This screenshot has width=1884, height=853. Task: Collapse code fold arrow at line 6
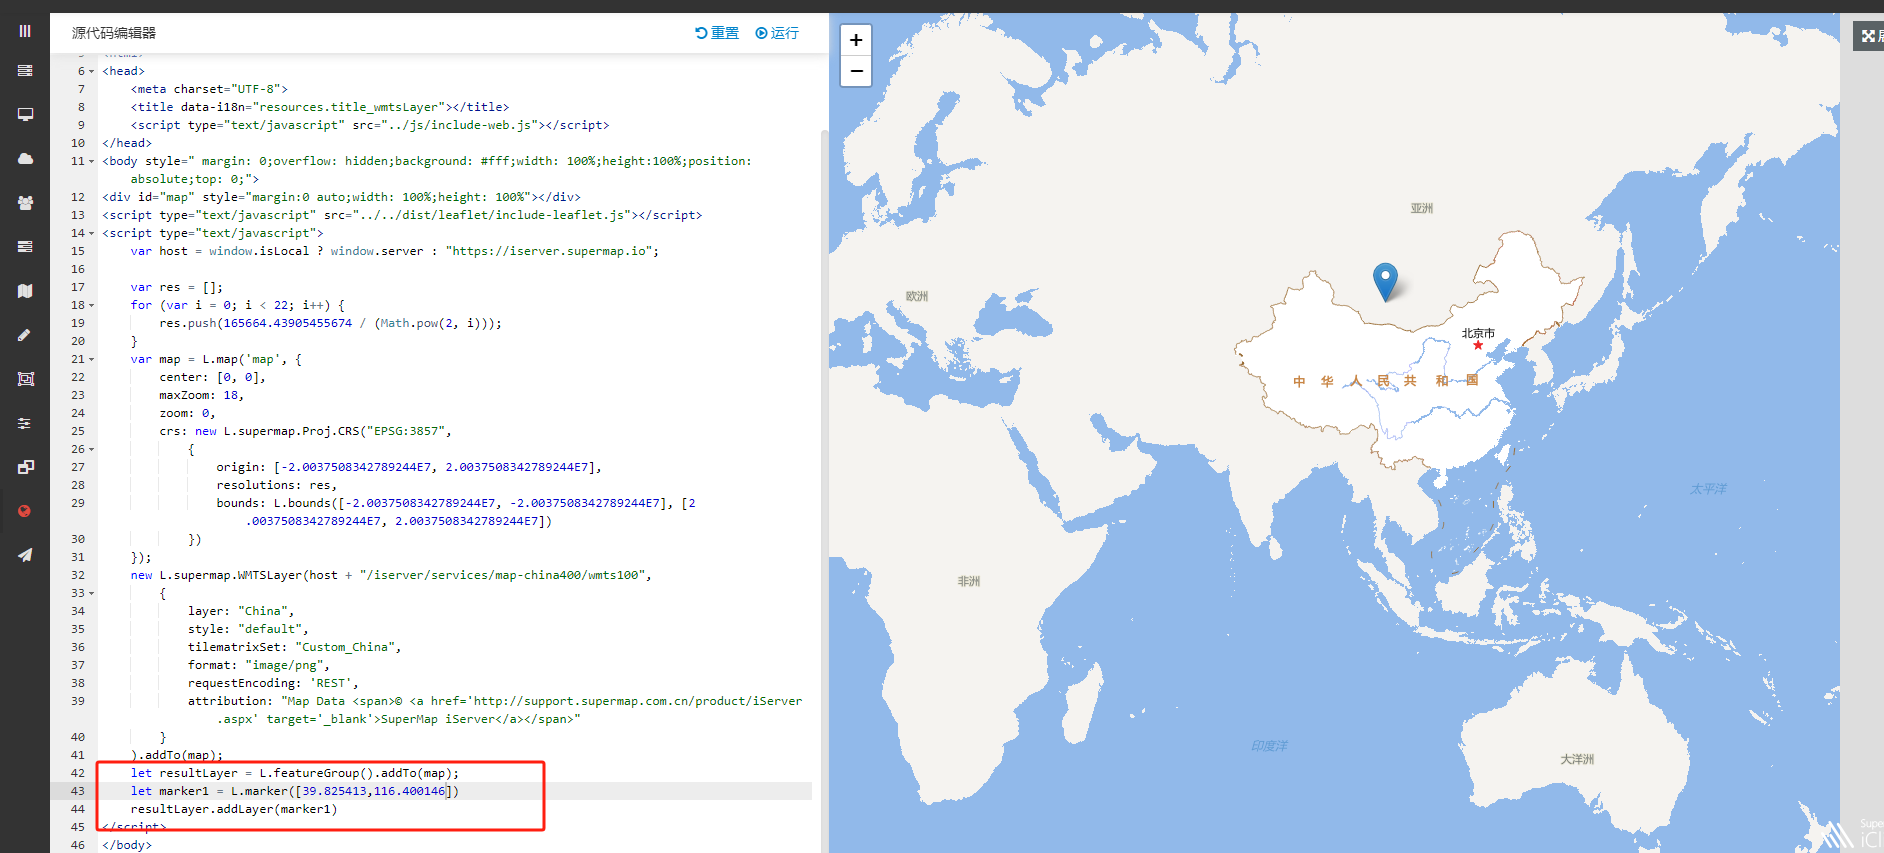point(92,72)
